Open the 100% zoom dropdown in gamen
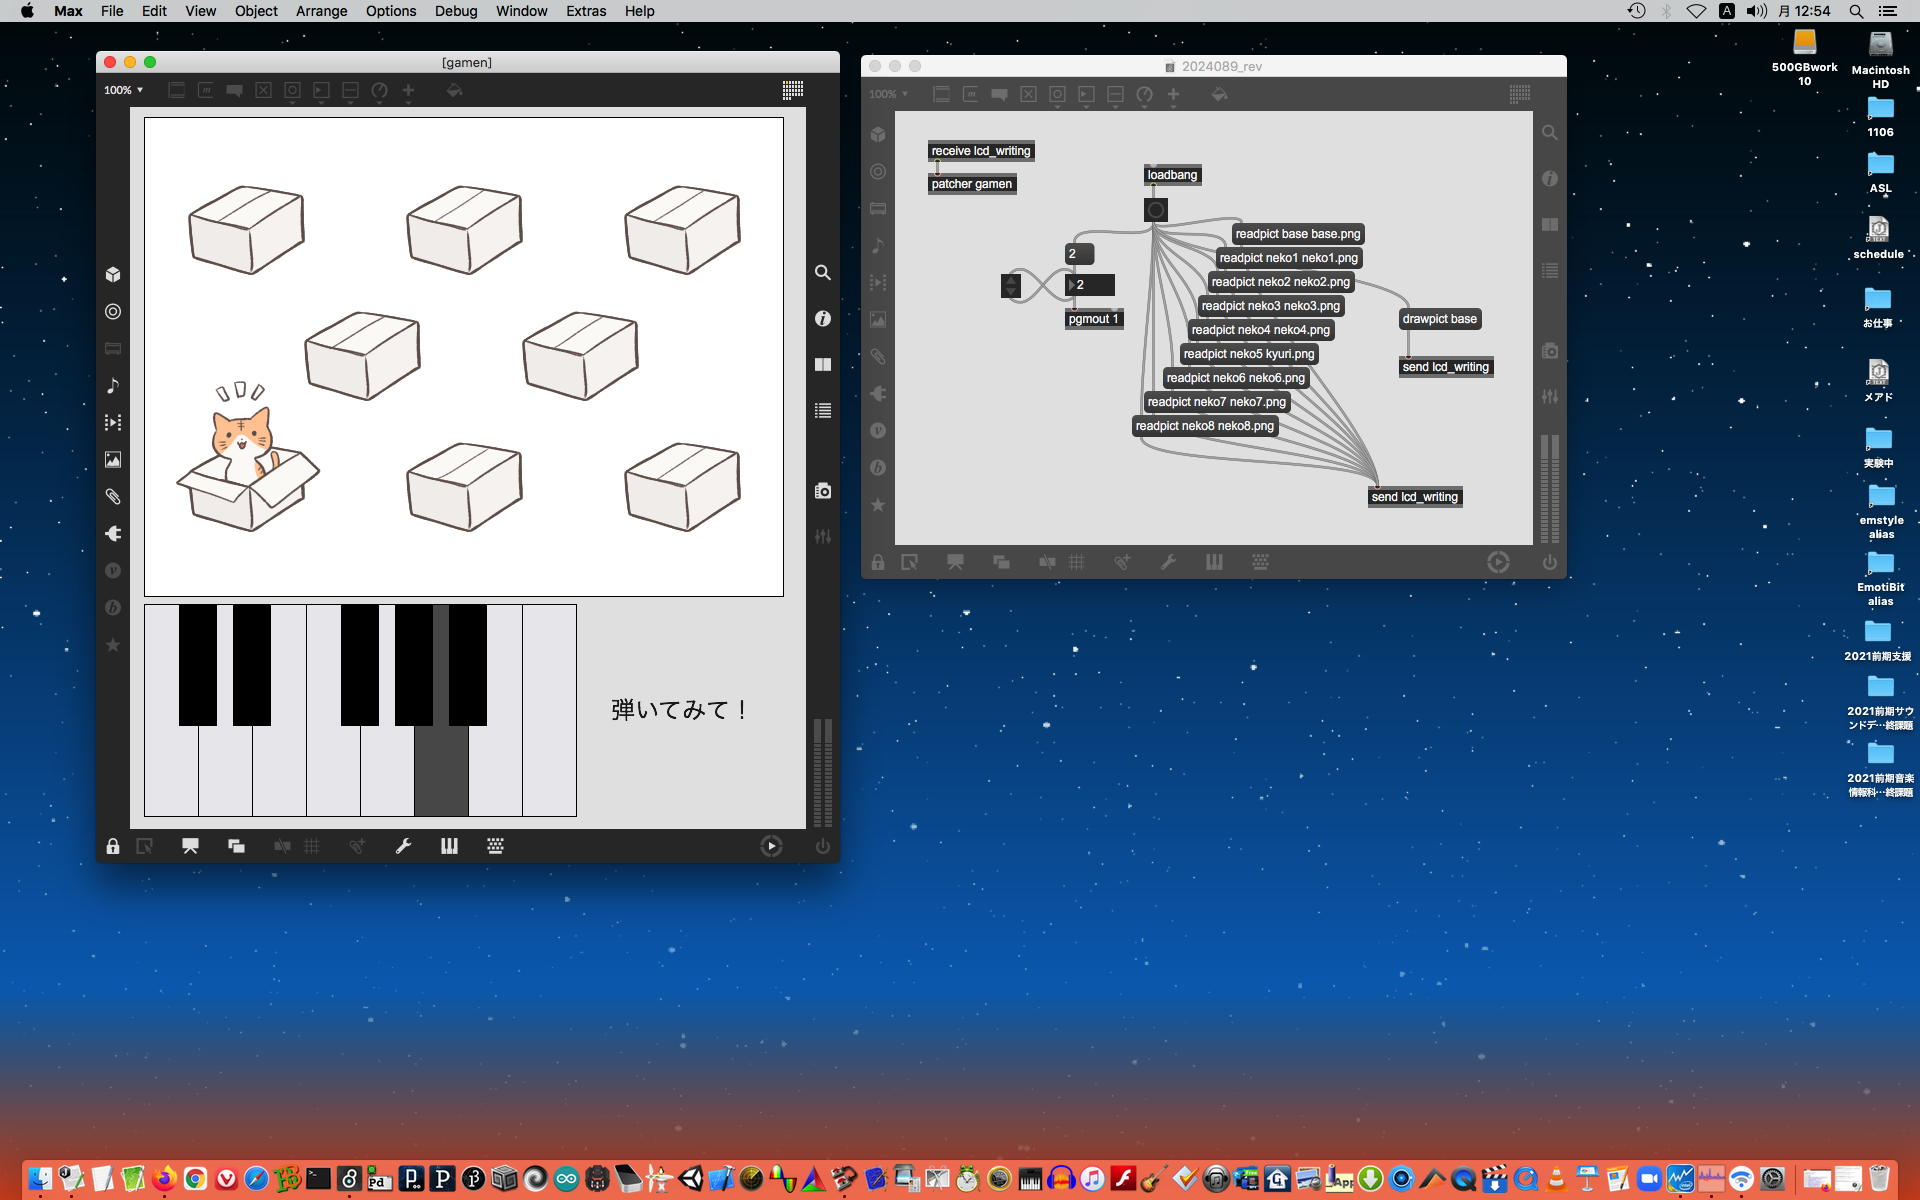 coord(123,90)
